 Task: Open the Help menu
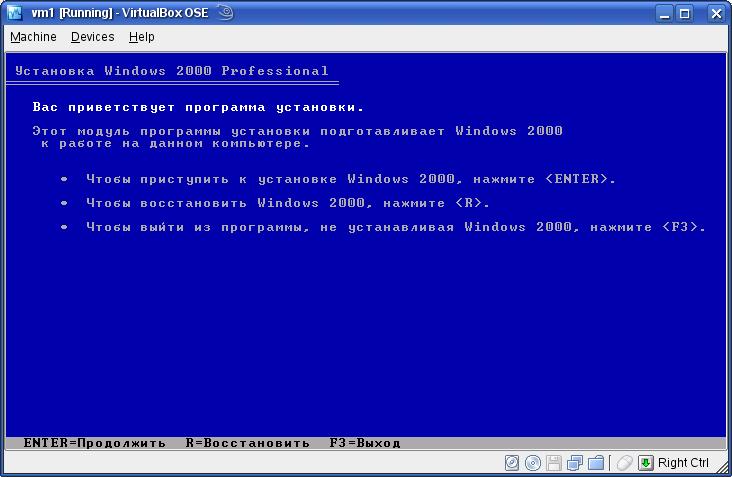(x=141, y=37)
